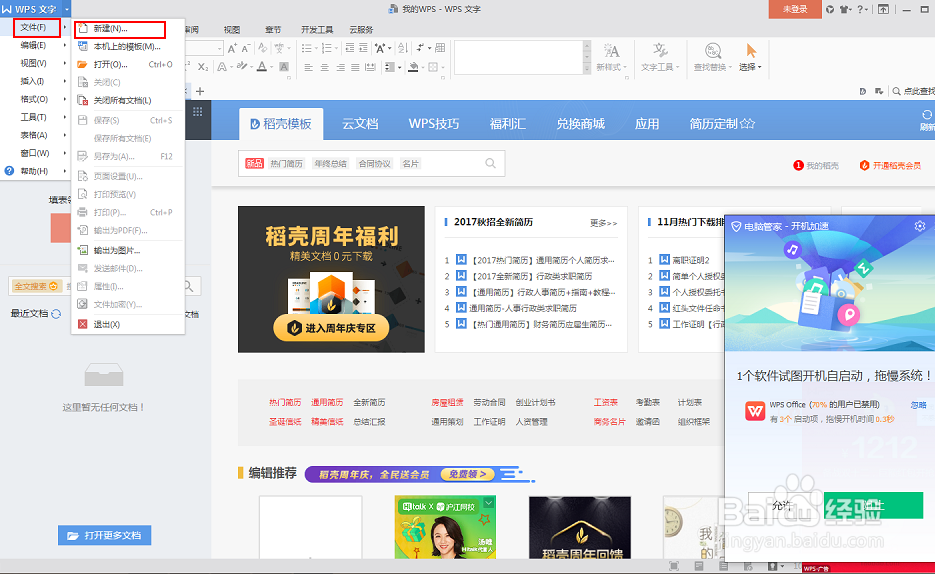Refresh the 最近文档 list

point(56,314)
